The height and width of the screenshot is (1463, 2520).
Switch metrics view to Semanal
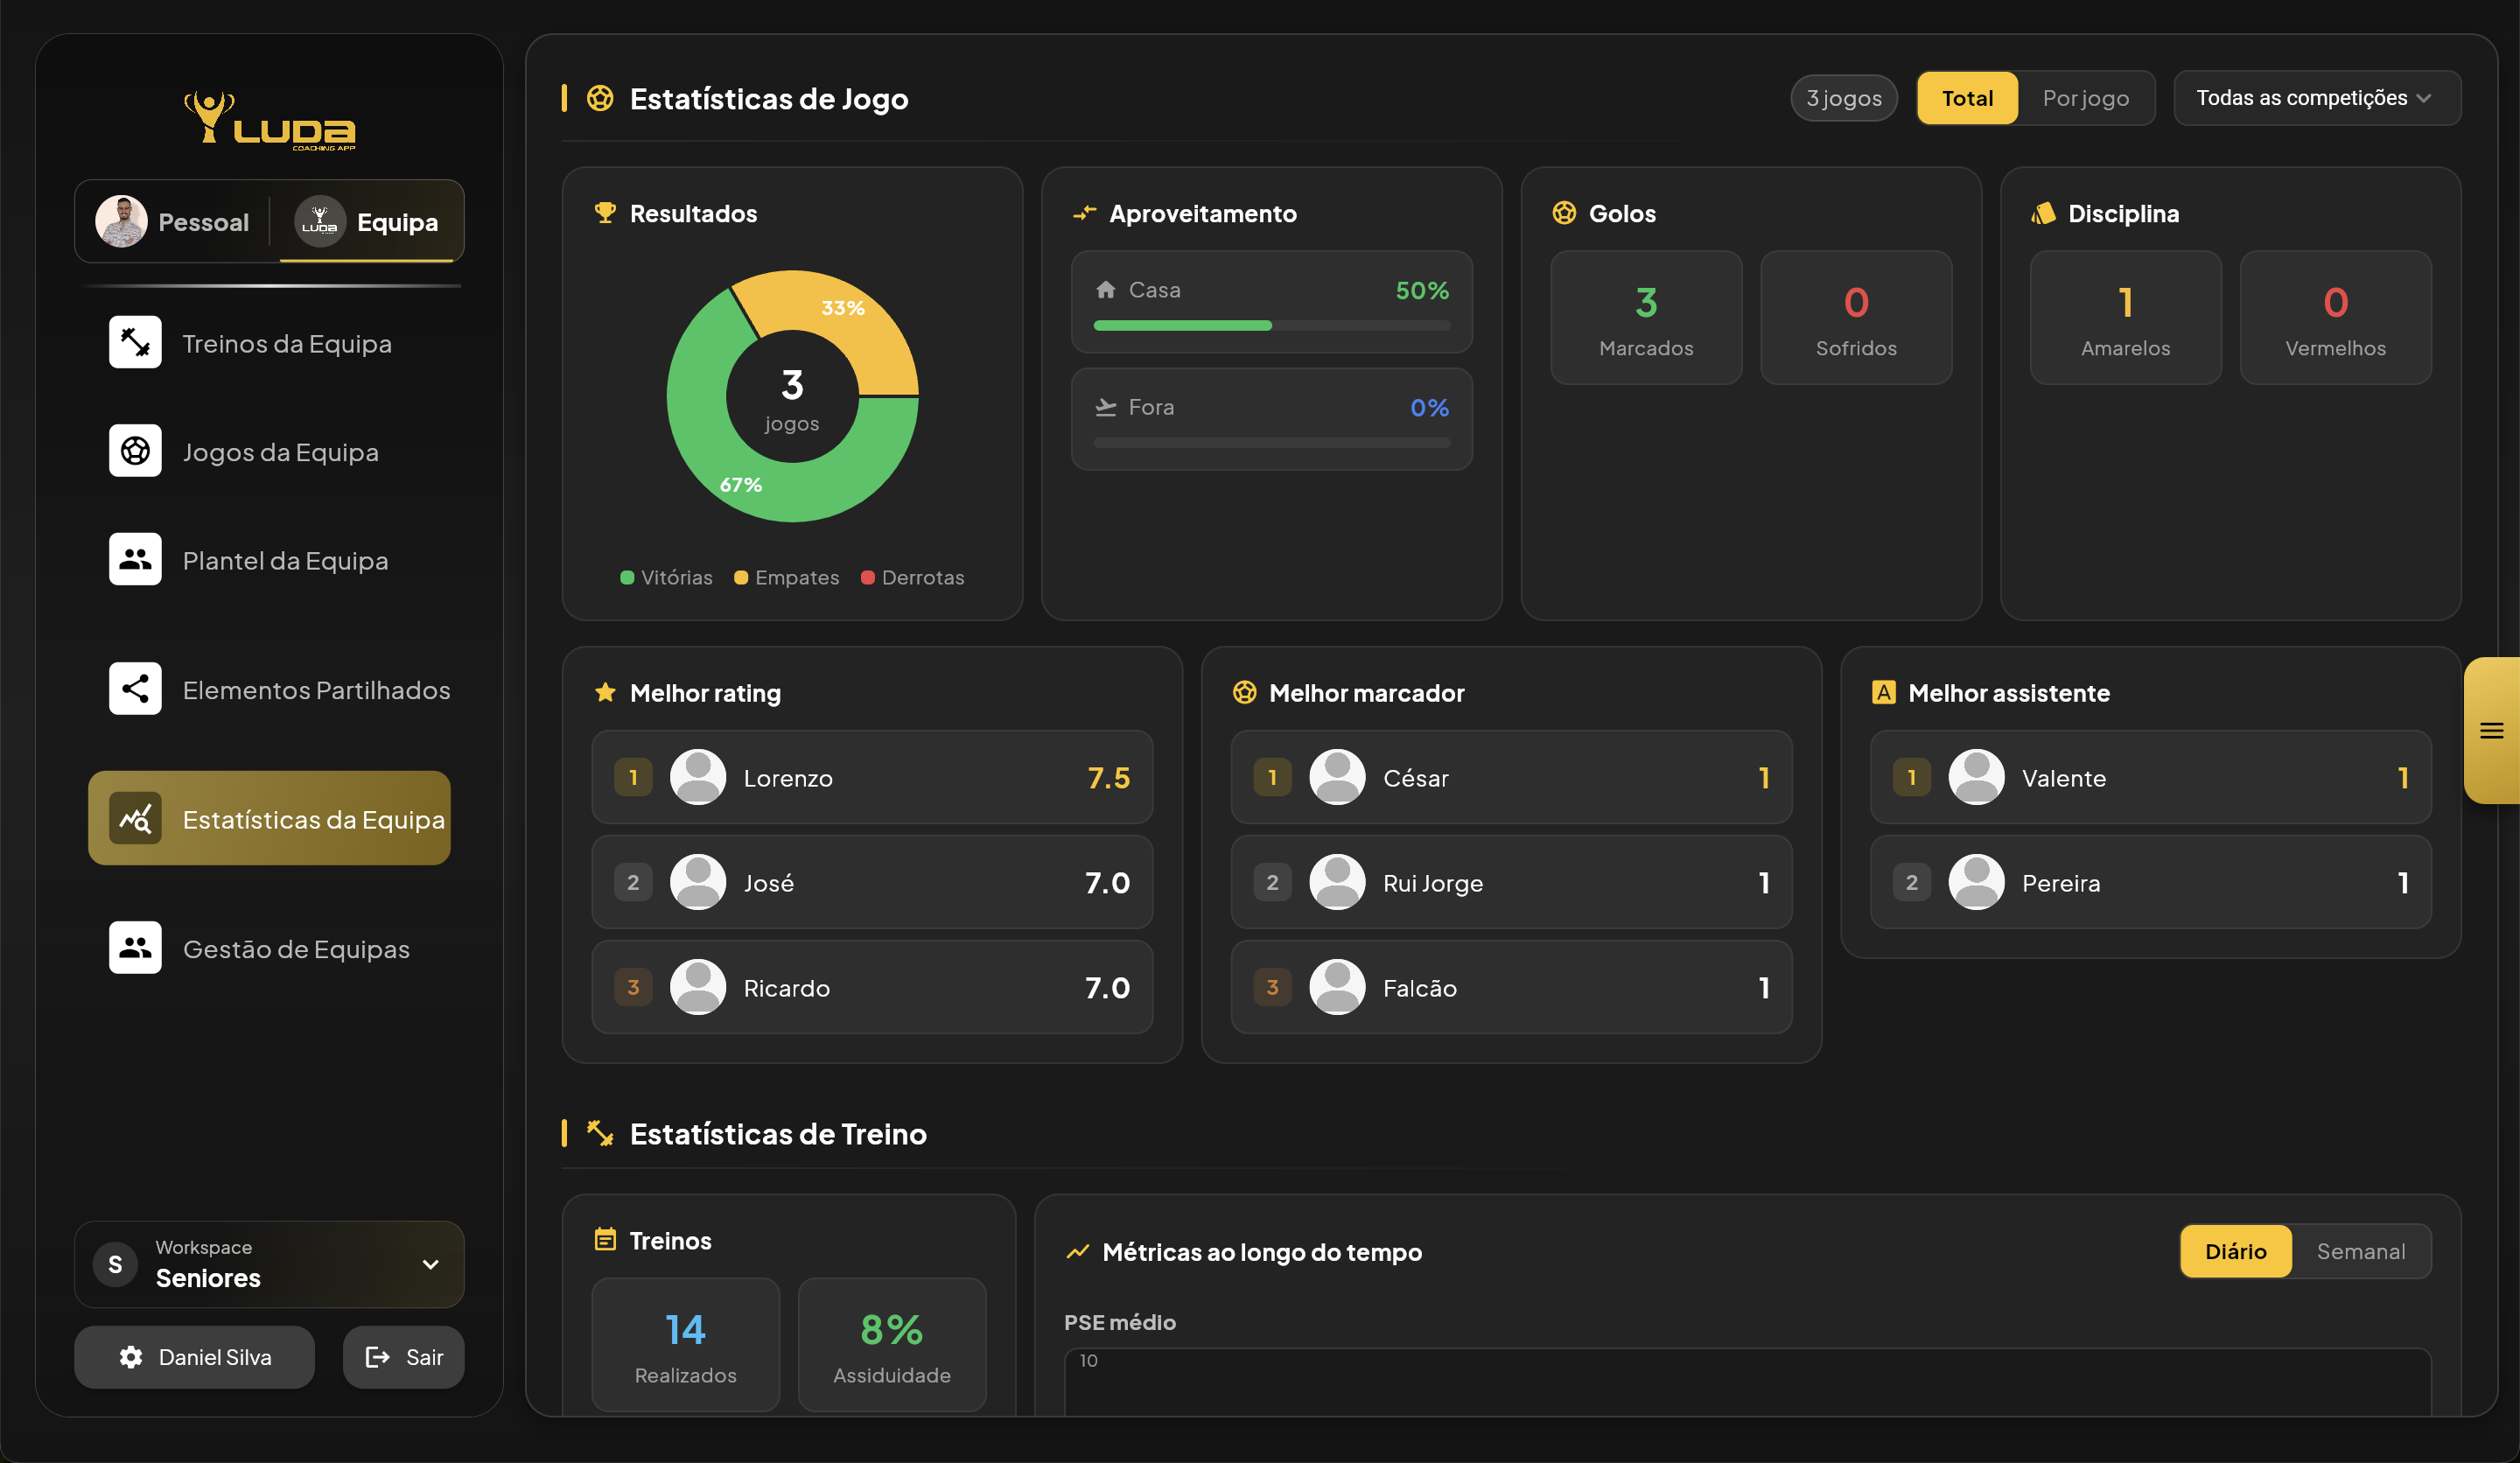coord(2360,1251)
